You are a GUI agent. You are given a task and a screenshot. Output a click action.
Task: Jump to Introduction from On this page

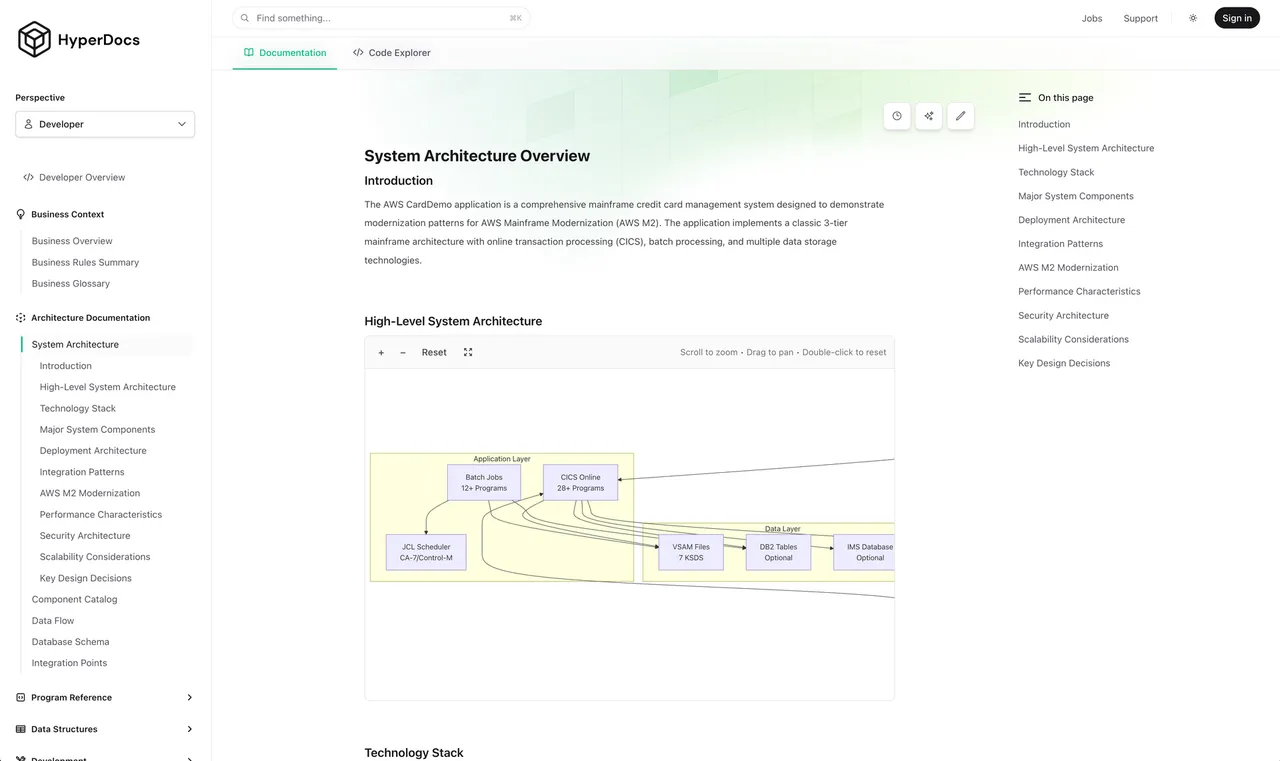pyautogui.click(x=1044, y=124)
